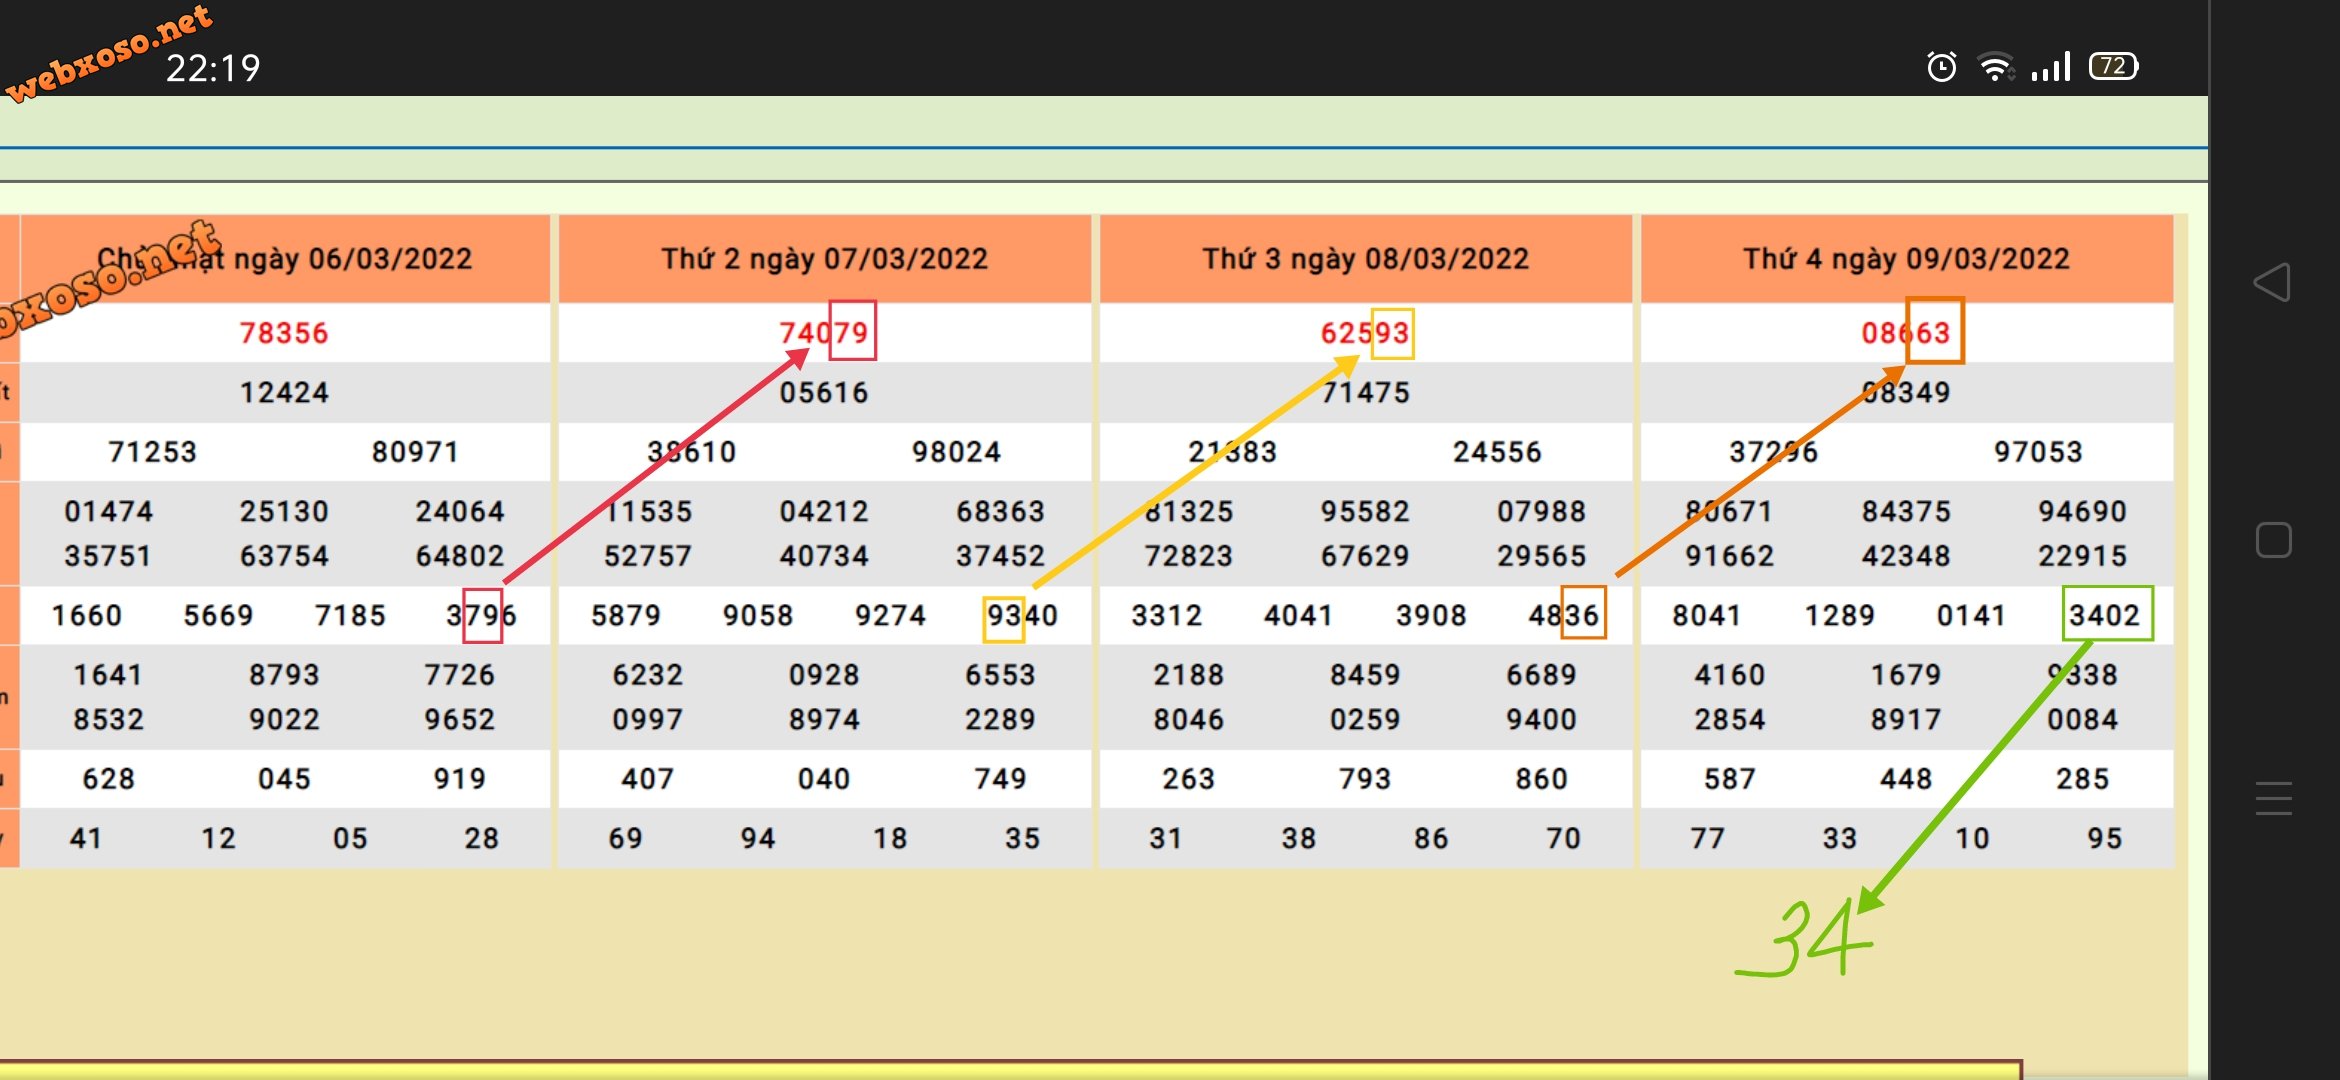Click number 8459

[x=1365, y=675]
